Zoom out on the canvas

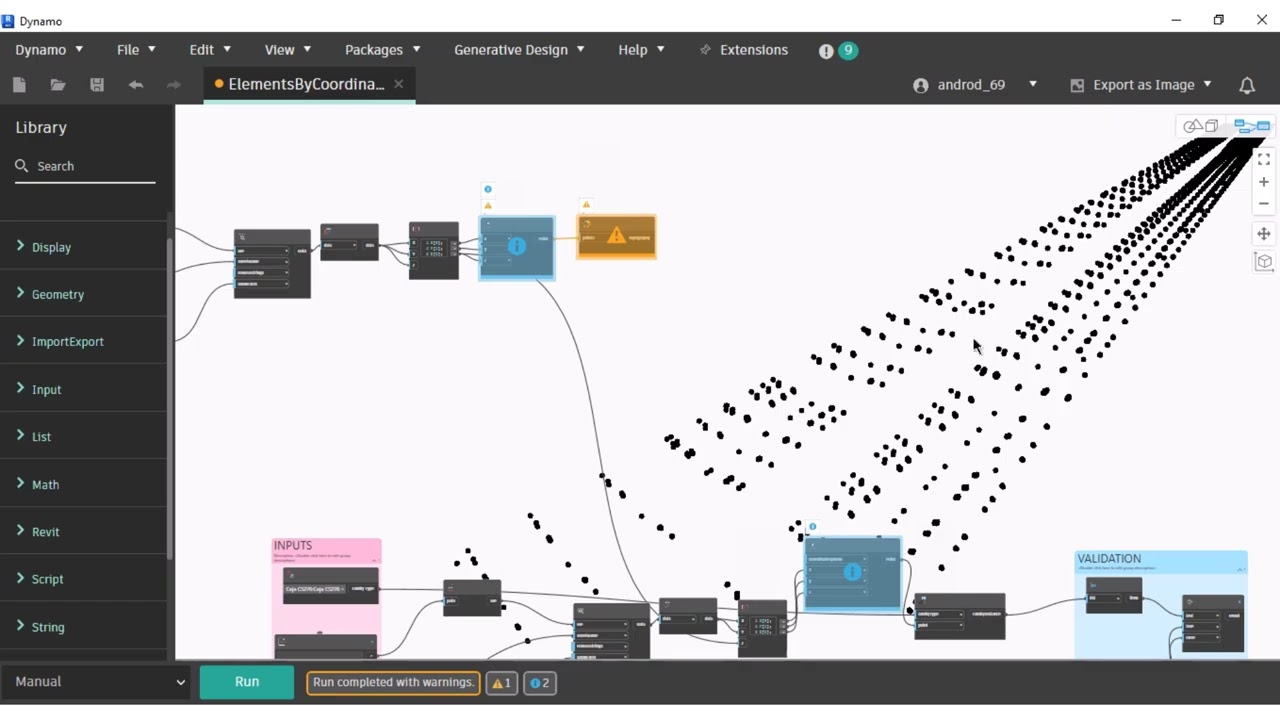[1264, 204]
